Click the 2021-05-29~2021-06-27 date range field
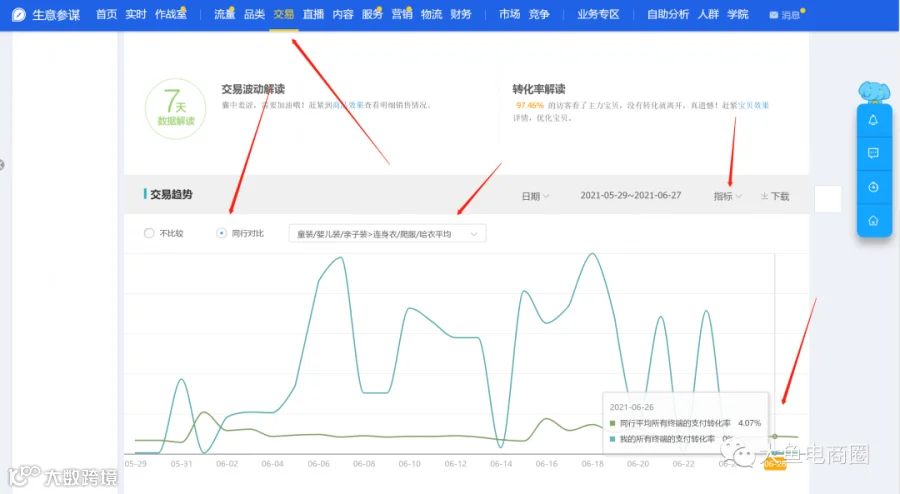Viewport: 900px width, 494px height. pyautogui.click(x=630, y=196)
